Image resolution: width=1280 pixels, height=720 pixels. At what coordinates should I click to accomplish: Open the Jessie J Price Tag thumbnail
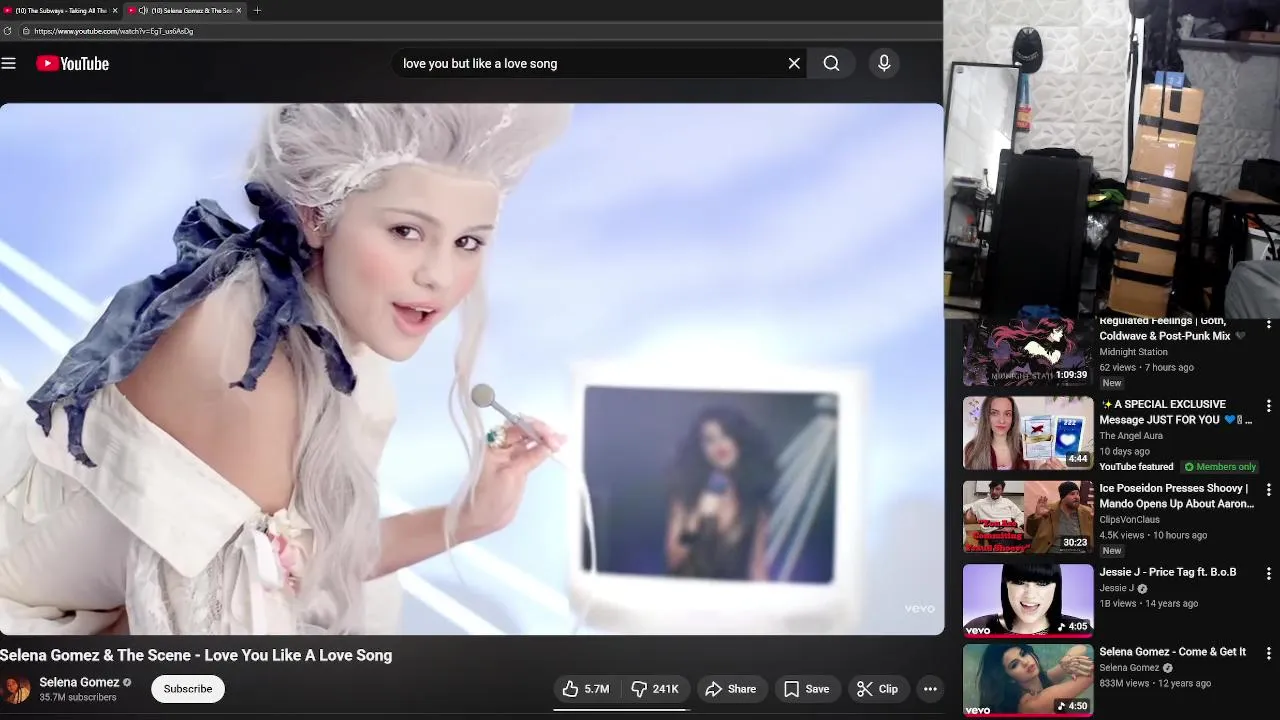1028,600
